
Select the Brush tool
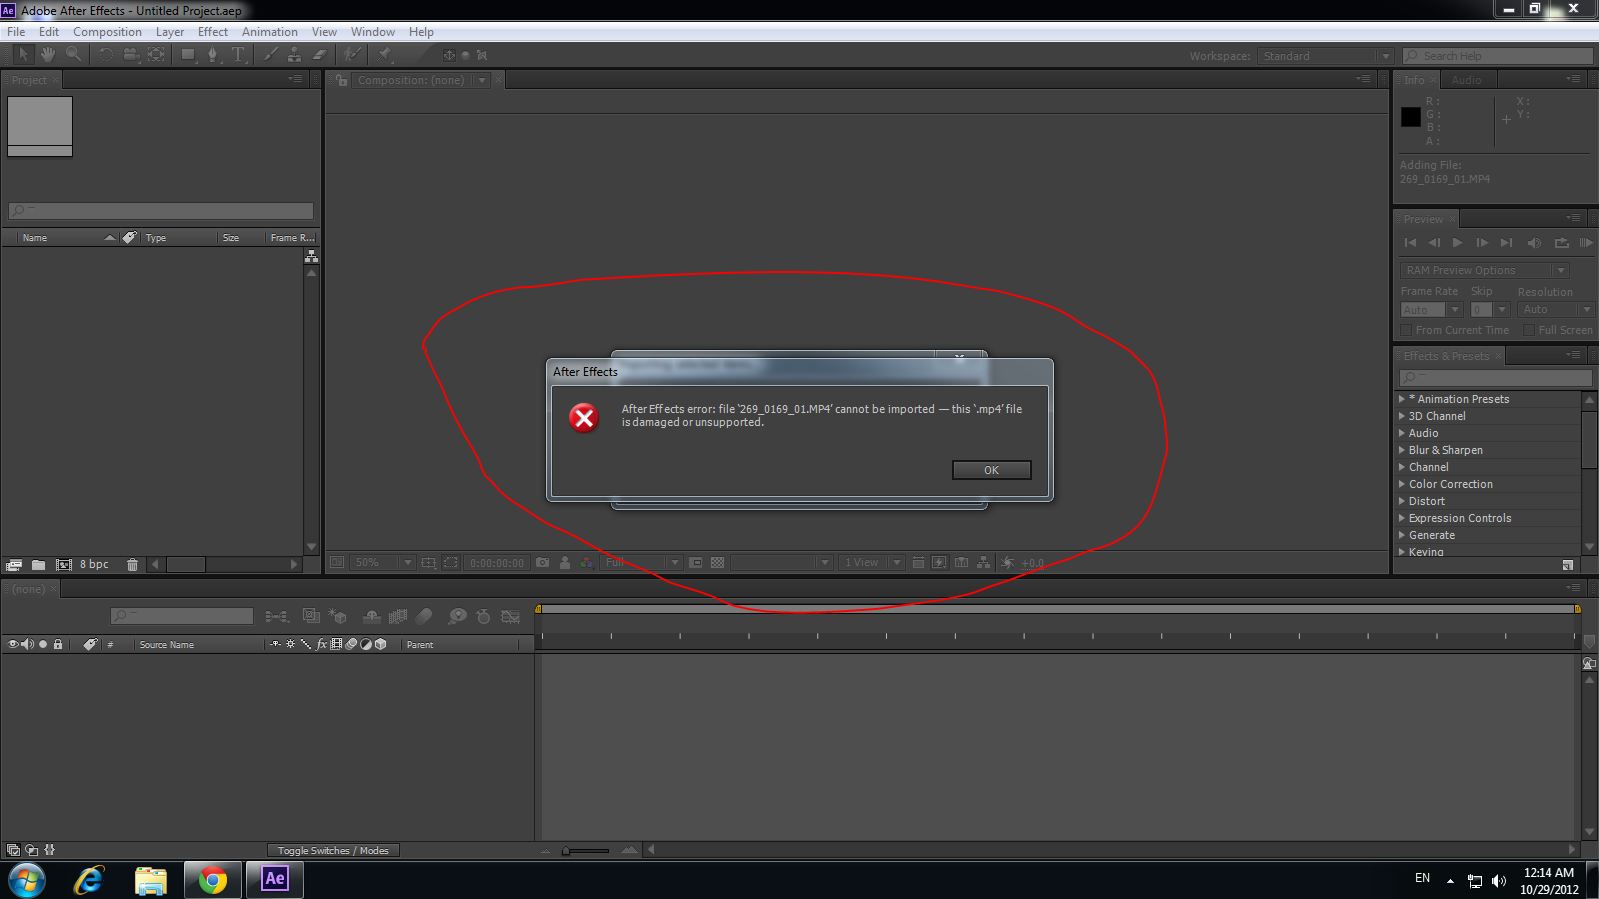tap(270, 55)
